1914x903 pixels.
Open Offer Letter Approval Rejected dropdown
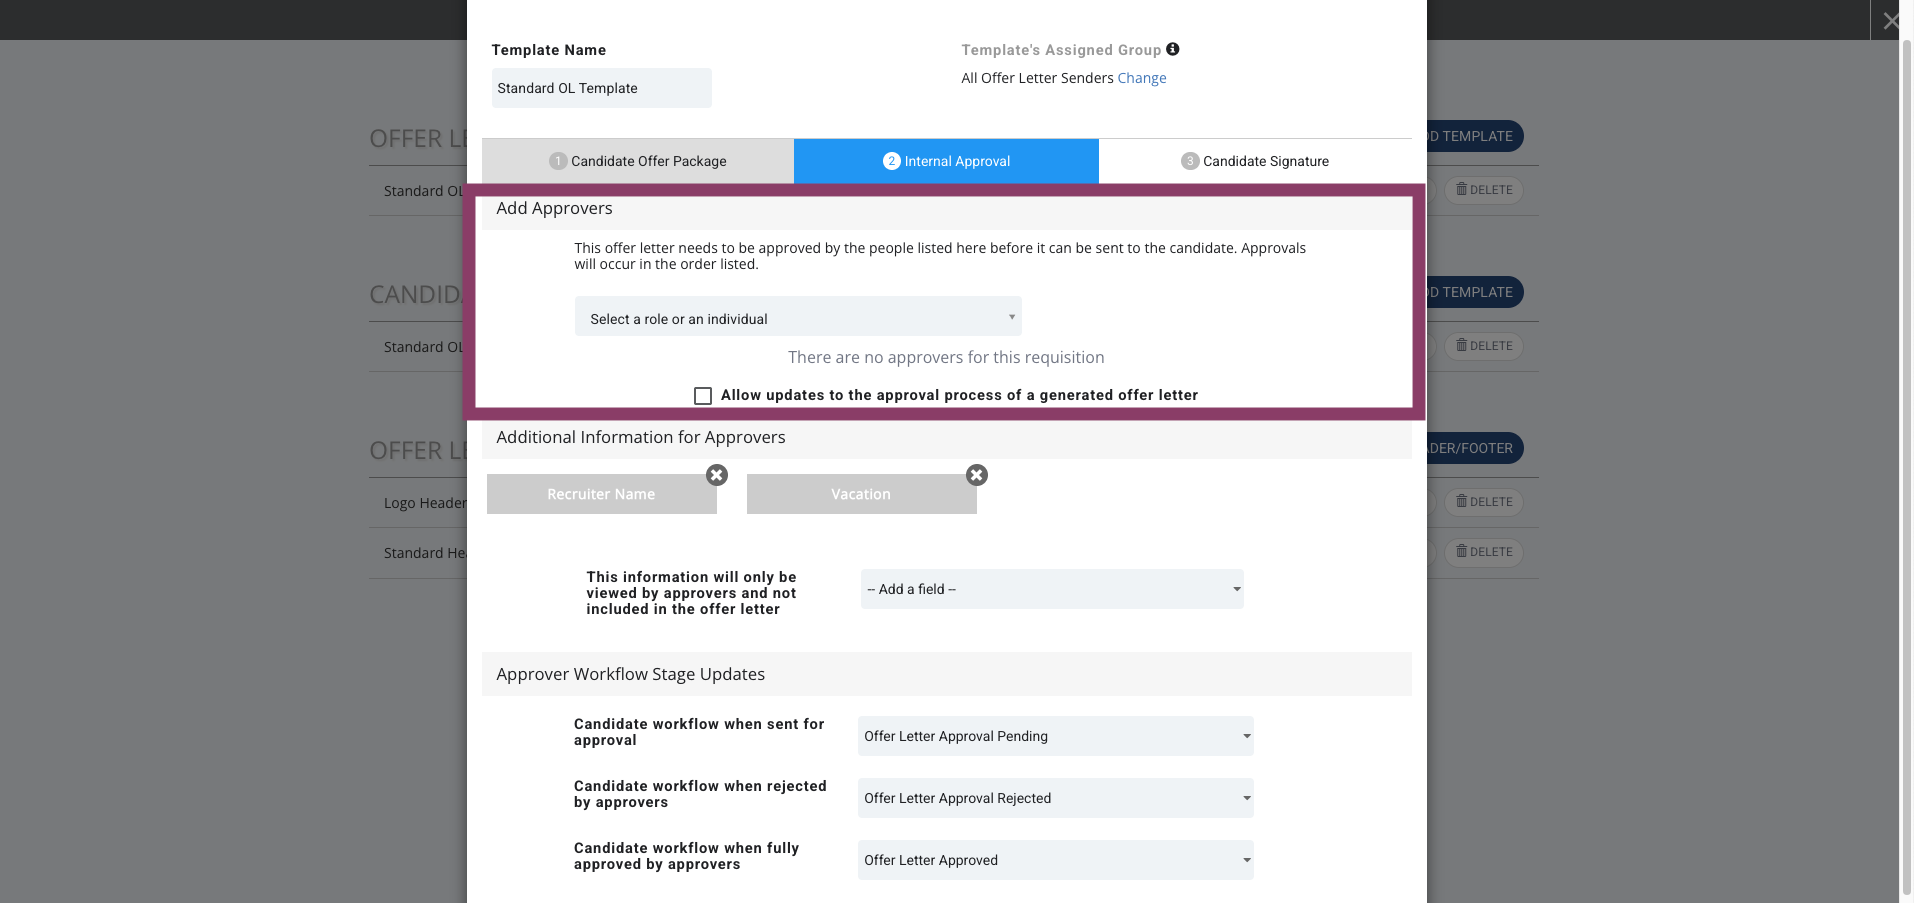[x=1056, y=798]
